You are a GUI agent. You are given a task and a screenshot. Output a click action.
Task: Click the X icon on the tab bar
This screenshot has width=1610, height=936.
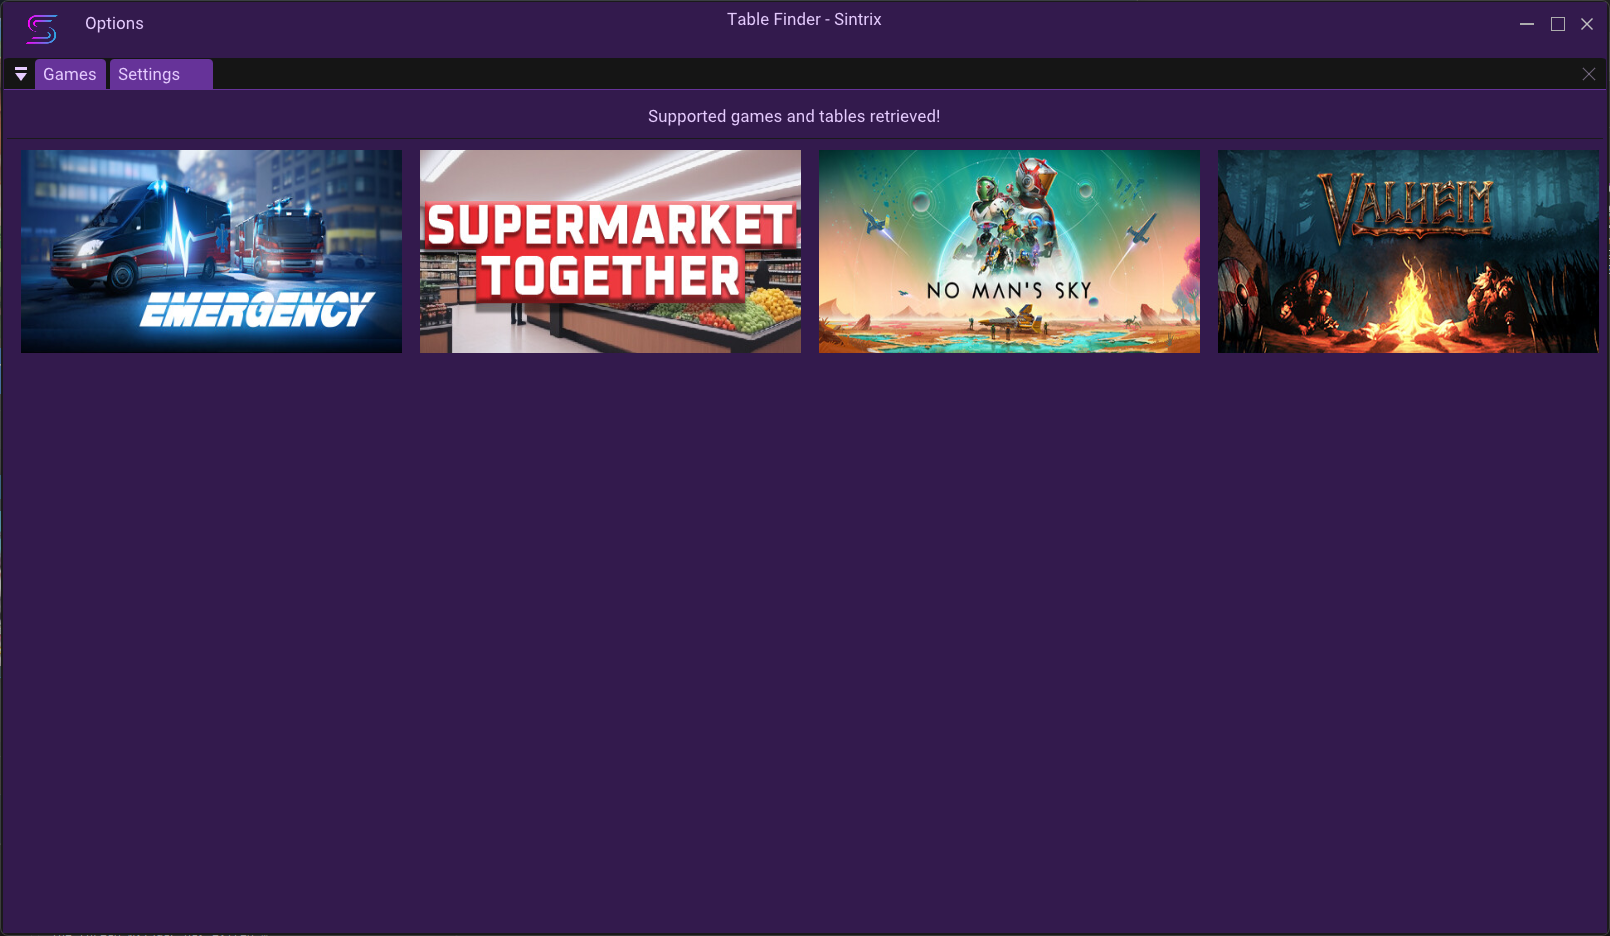(1589, 73)
